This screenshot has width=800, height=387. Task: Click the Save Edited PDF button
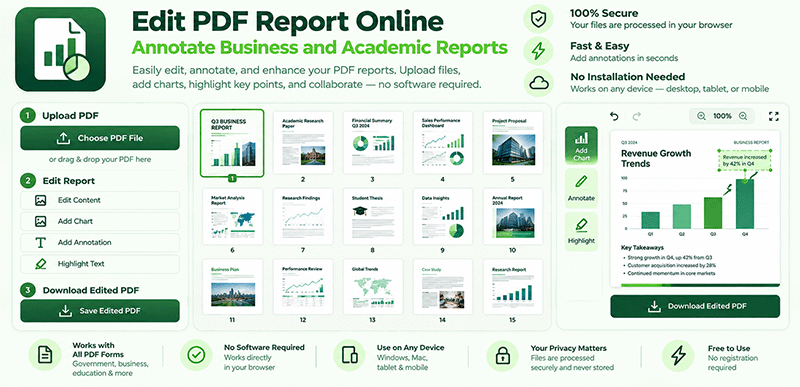100,311
